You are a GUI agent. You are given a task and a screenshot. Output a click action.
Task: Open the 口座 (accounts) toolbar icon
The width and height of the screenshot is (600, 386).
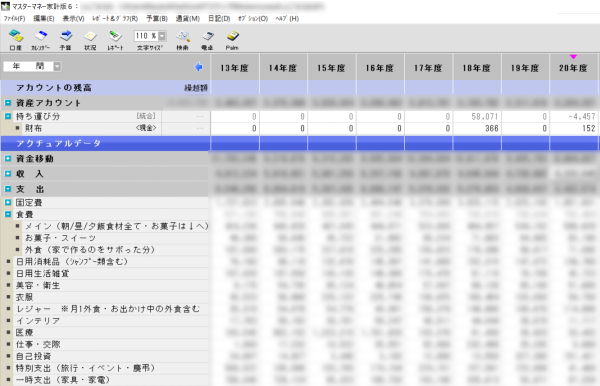(16, 40)
